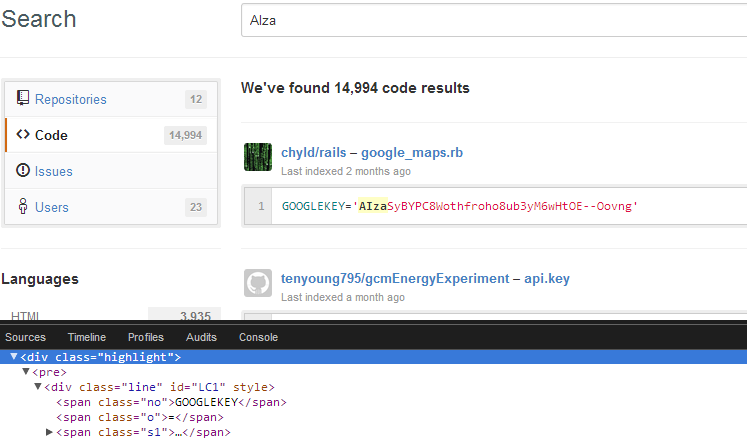Image resolution: width=747 pixels, height=439 pixels.
Task: Expand the span s1 element
Action: pyautogui.click(x=50, y=432)
